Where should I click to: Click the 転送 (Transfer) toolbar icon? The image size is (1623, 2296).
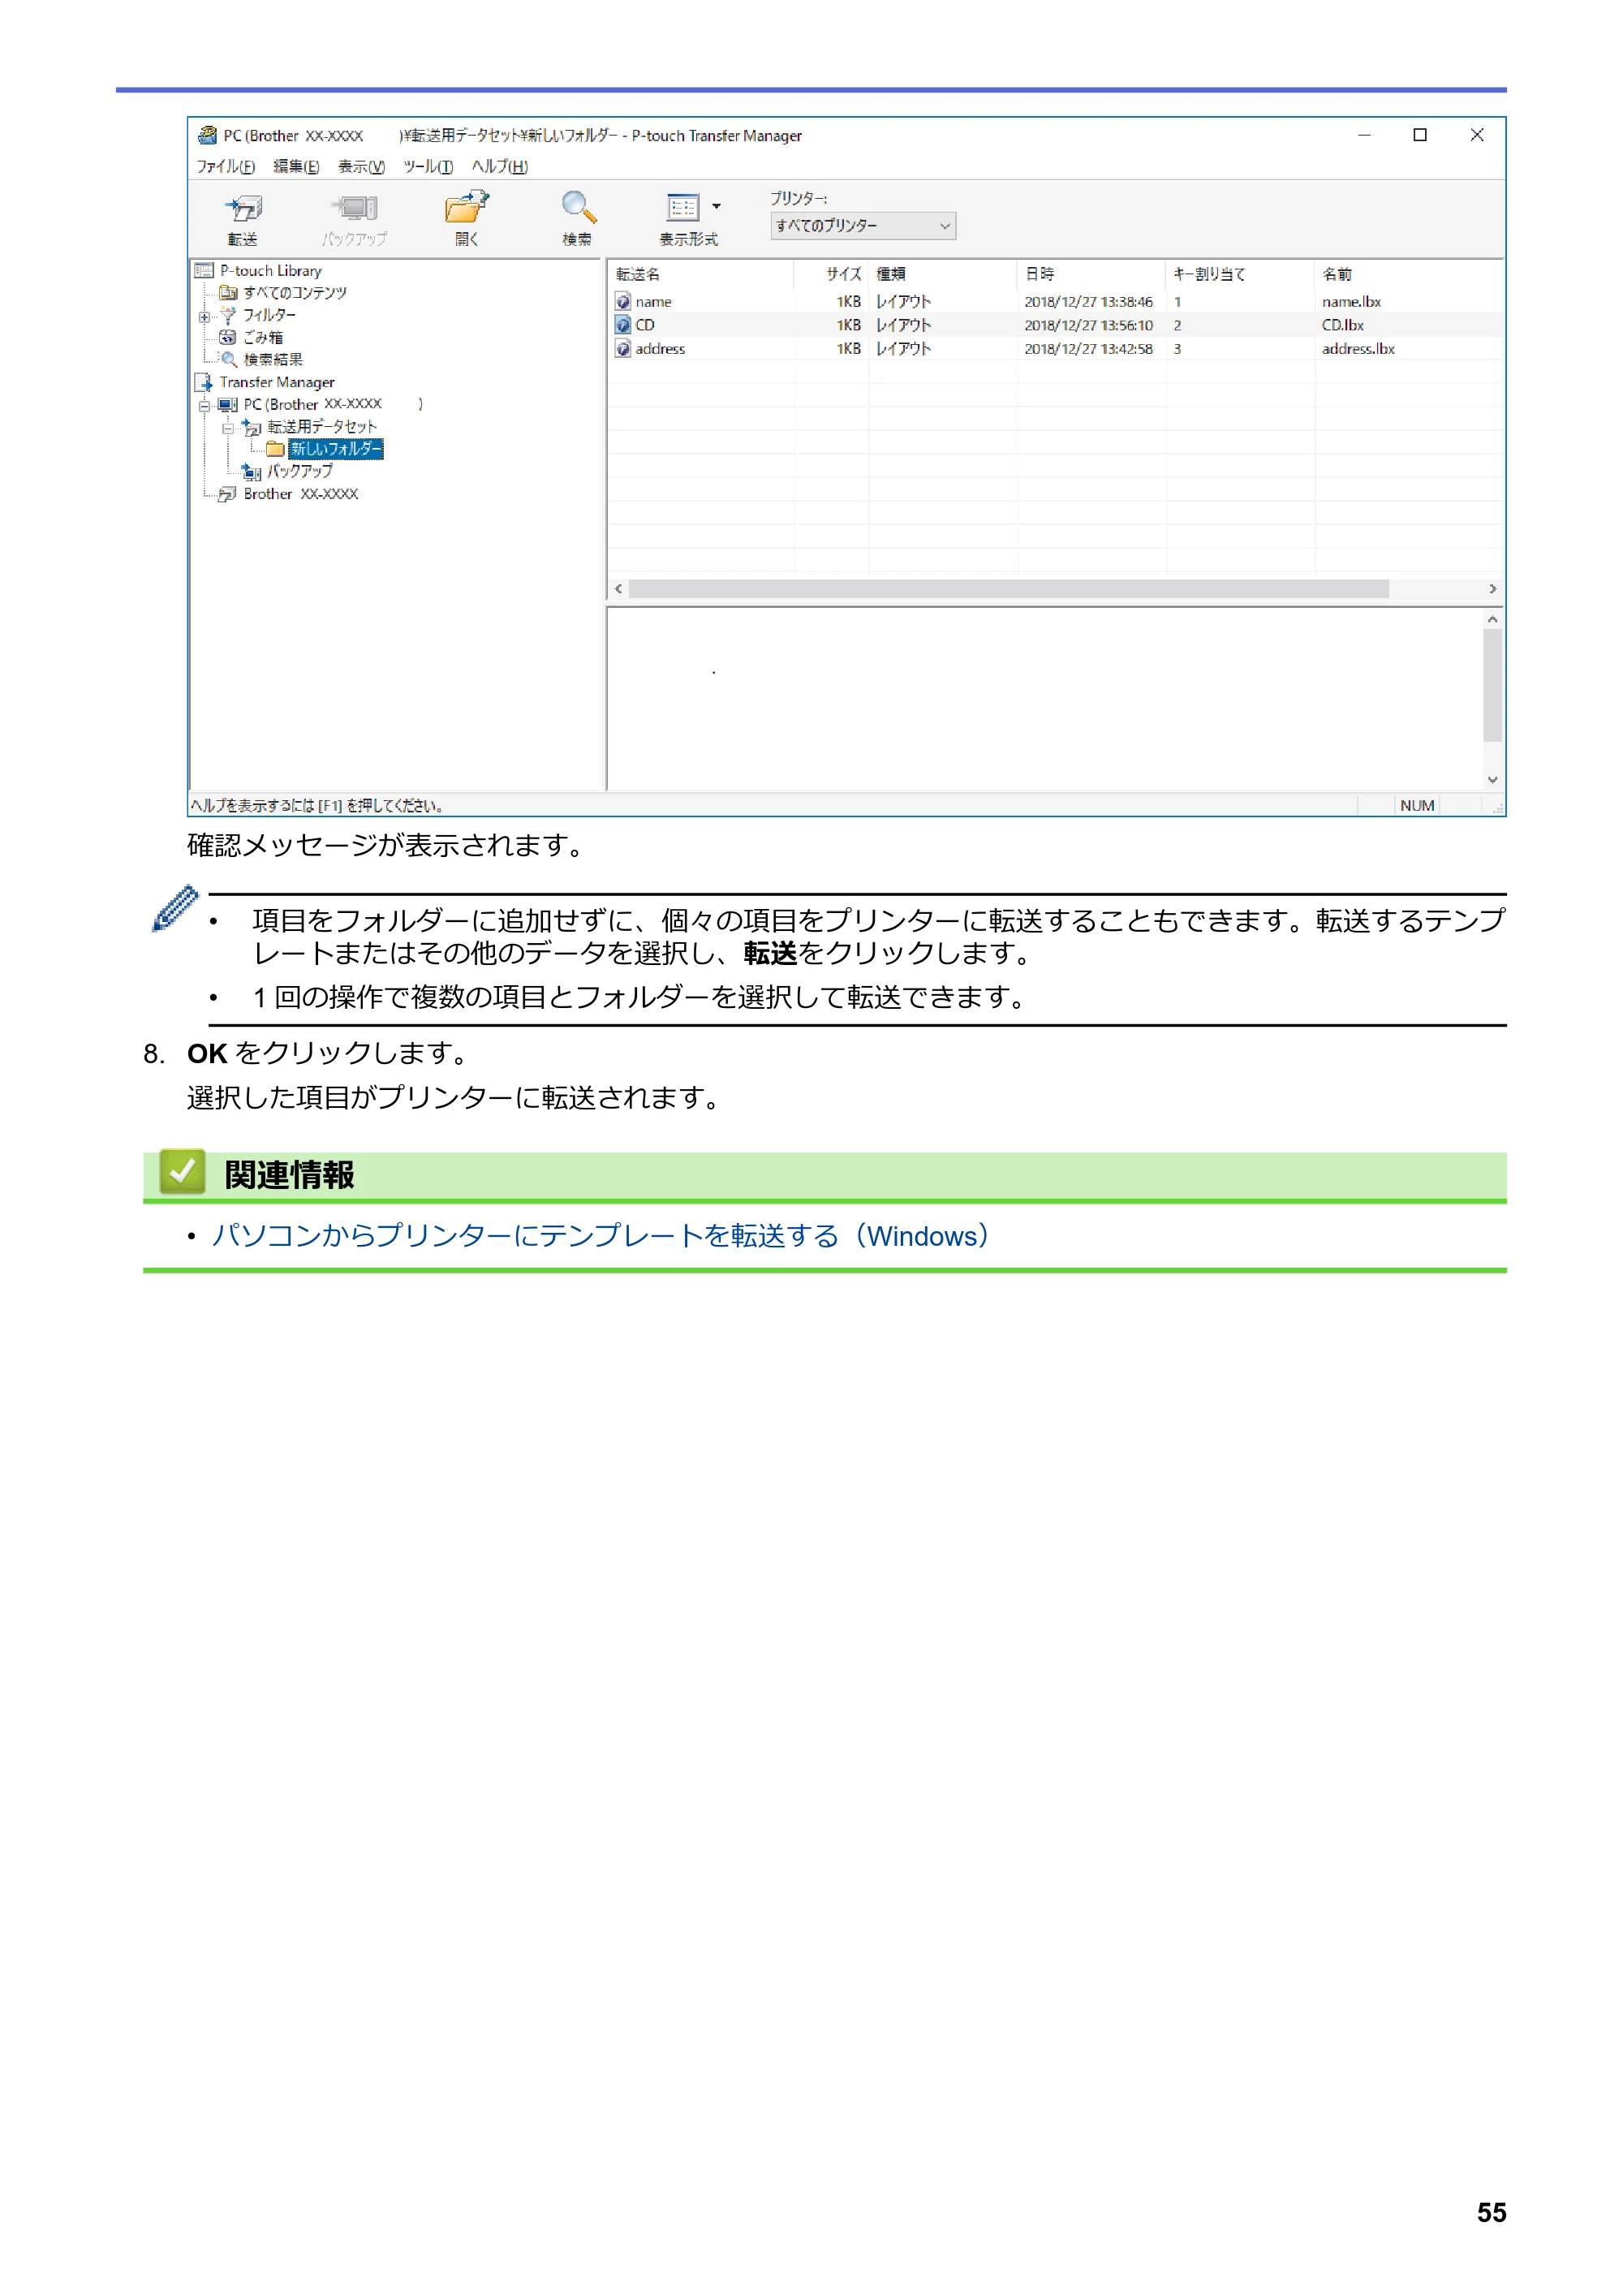[x=243, y=209]
